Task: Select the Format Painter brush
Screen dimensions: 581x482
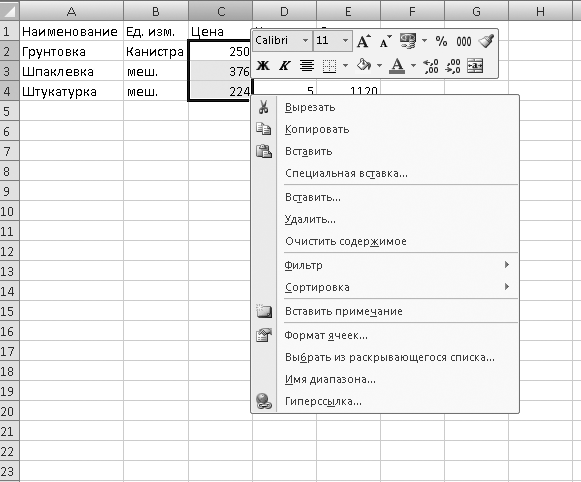Action: click(x=486, y=41)
